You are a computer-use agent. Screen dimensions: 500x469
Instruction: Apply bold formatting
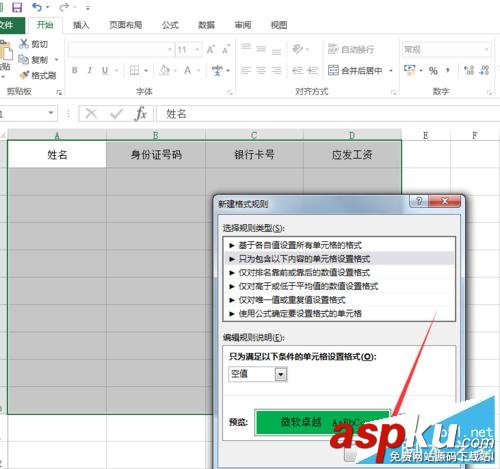coord(75,70)
